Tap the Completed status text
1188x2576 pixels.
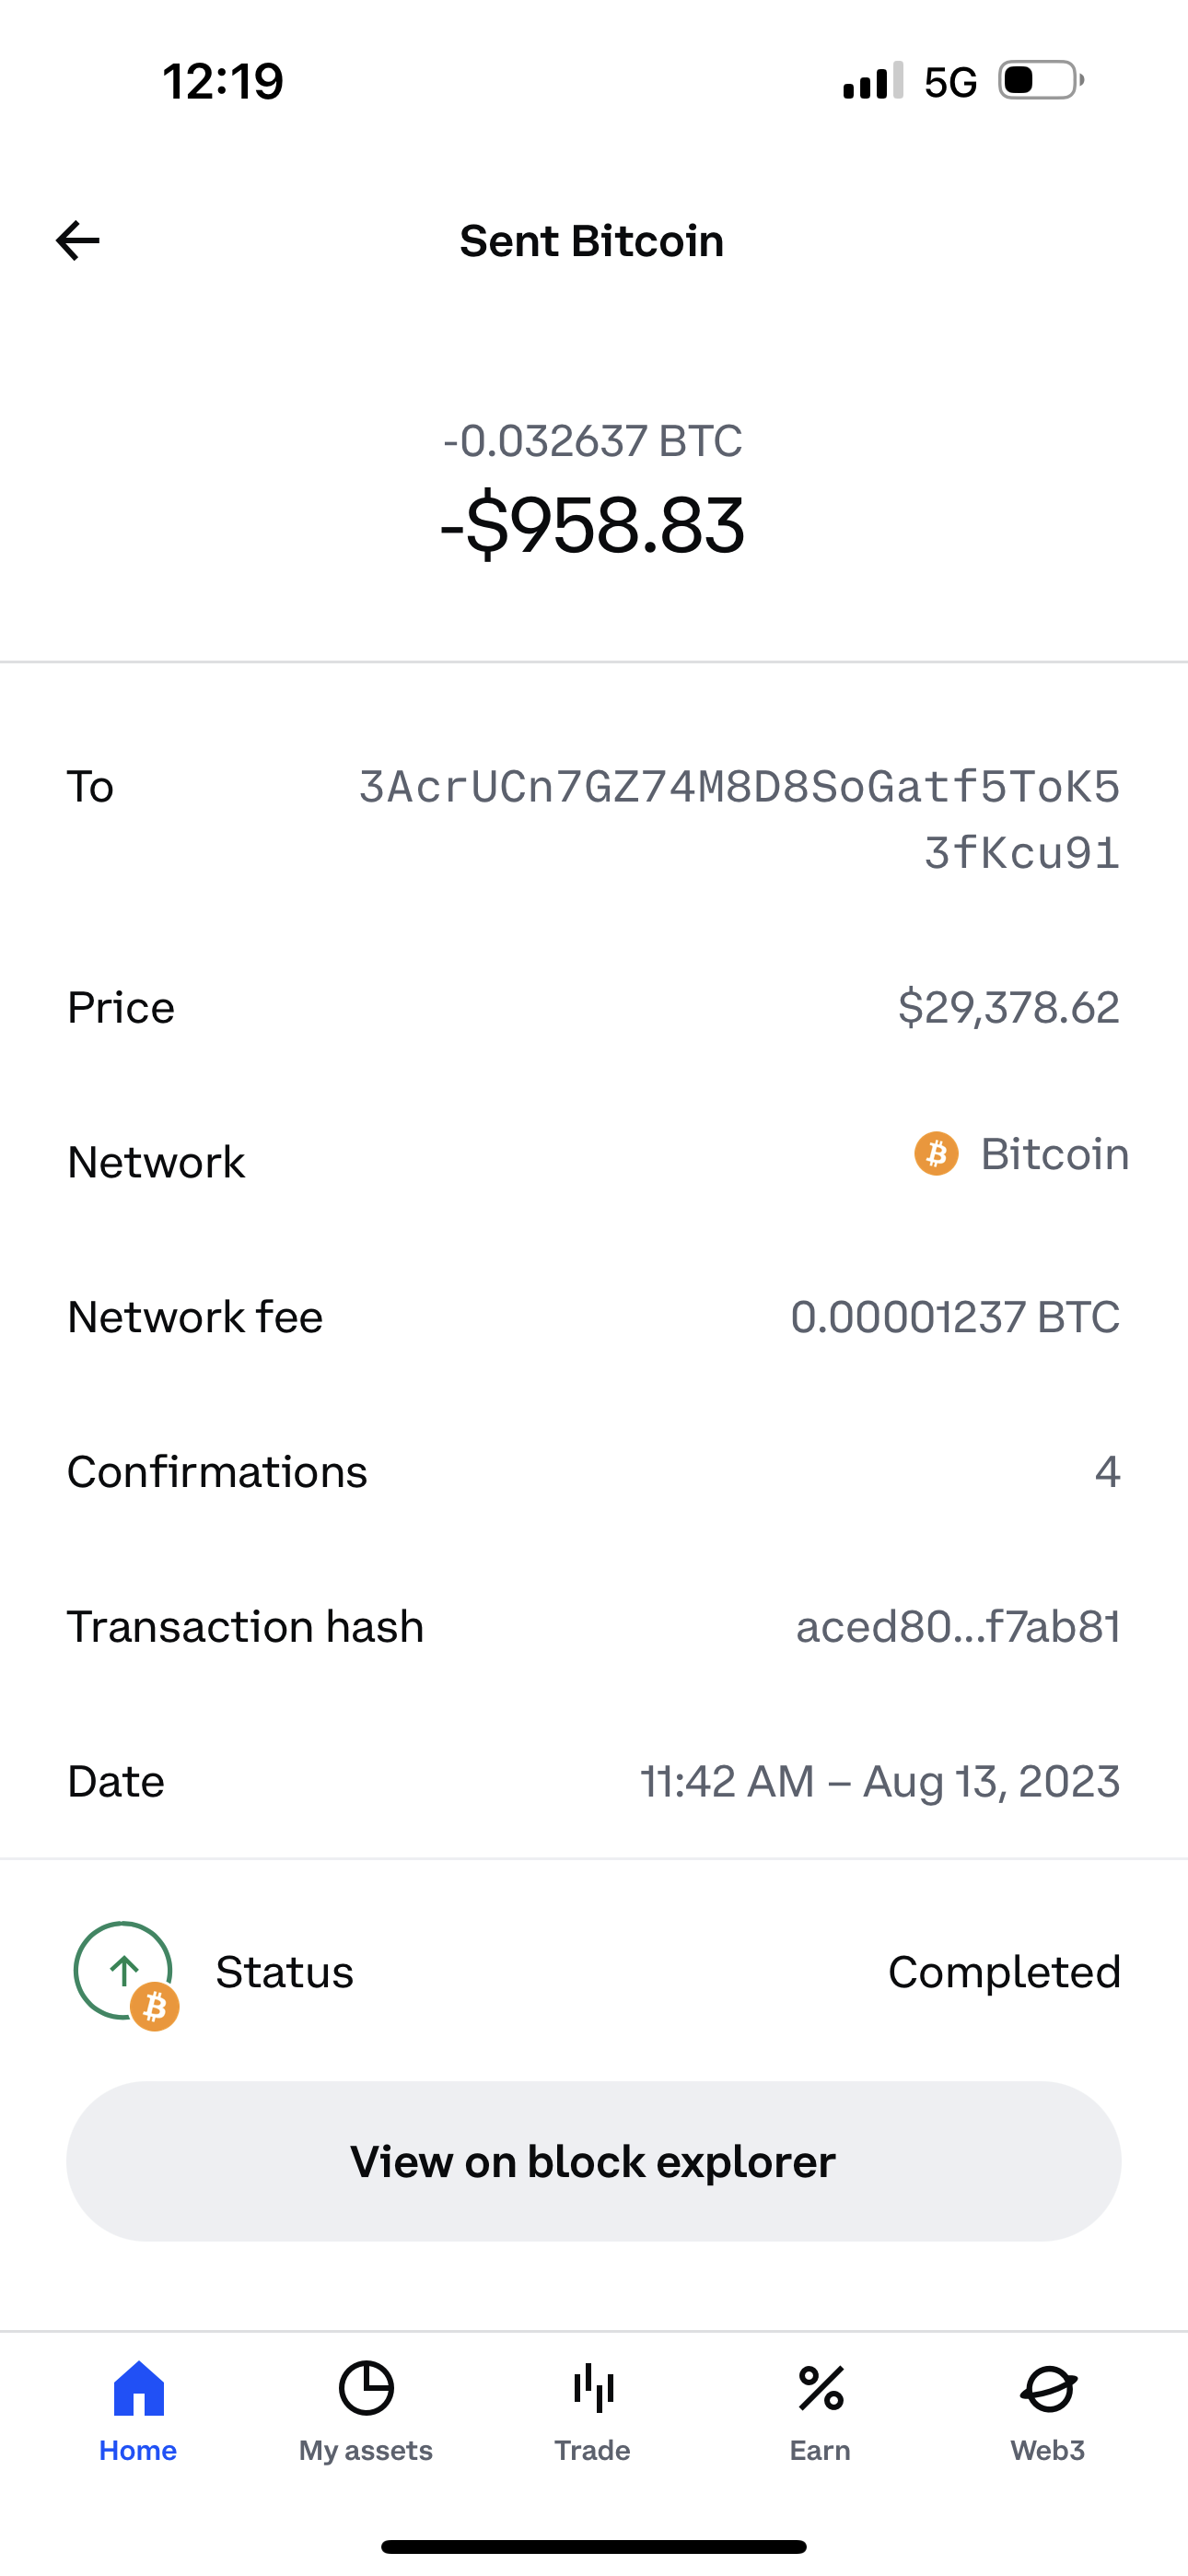click(x=1004, y=1972)
